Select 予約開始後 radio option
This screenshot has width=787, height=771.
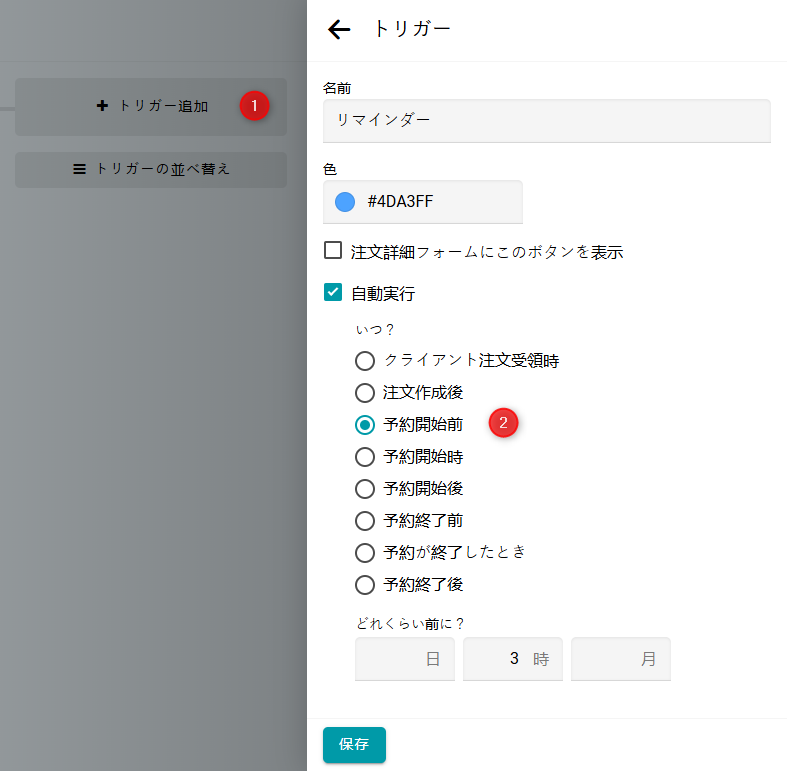tap(365, 489)
